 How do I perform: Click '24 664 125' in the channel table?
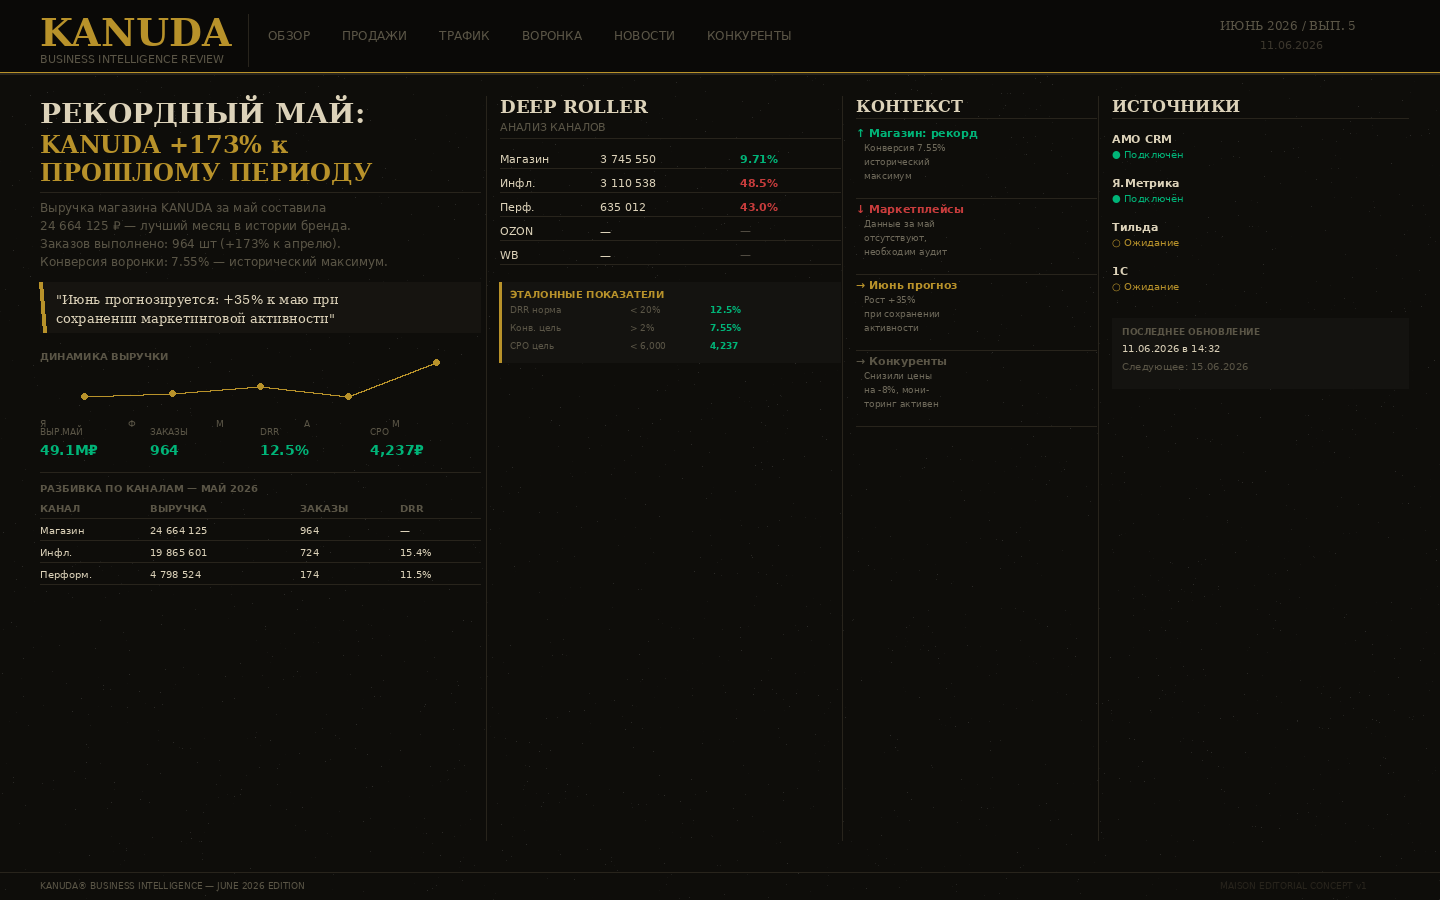(178, 531)
